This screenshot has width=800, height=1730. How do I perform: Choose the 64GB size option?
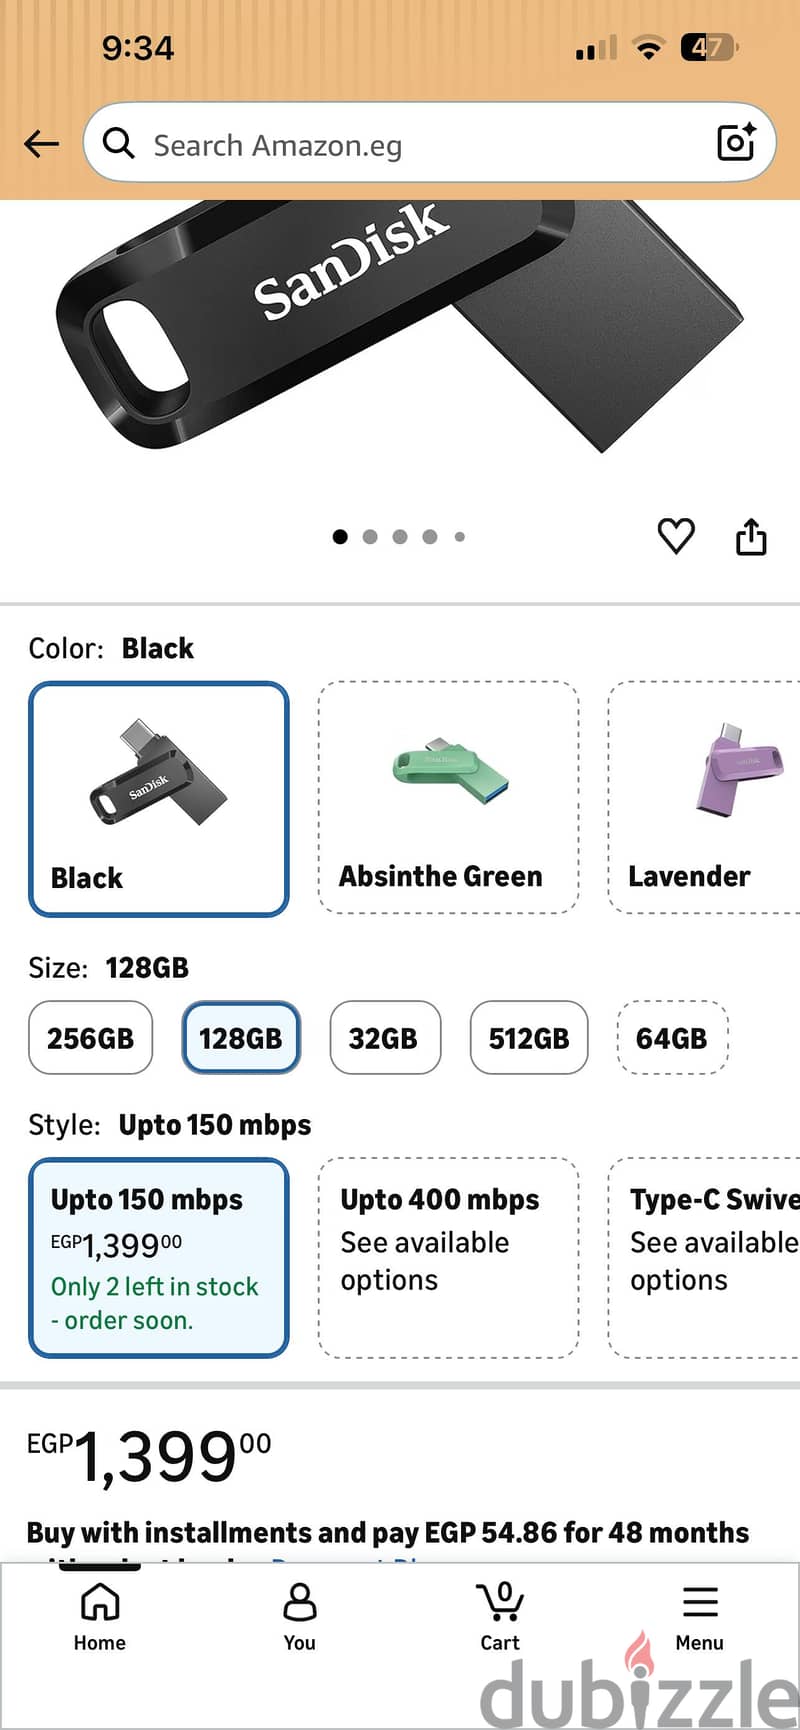[672, 1038]
